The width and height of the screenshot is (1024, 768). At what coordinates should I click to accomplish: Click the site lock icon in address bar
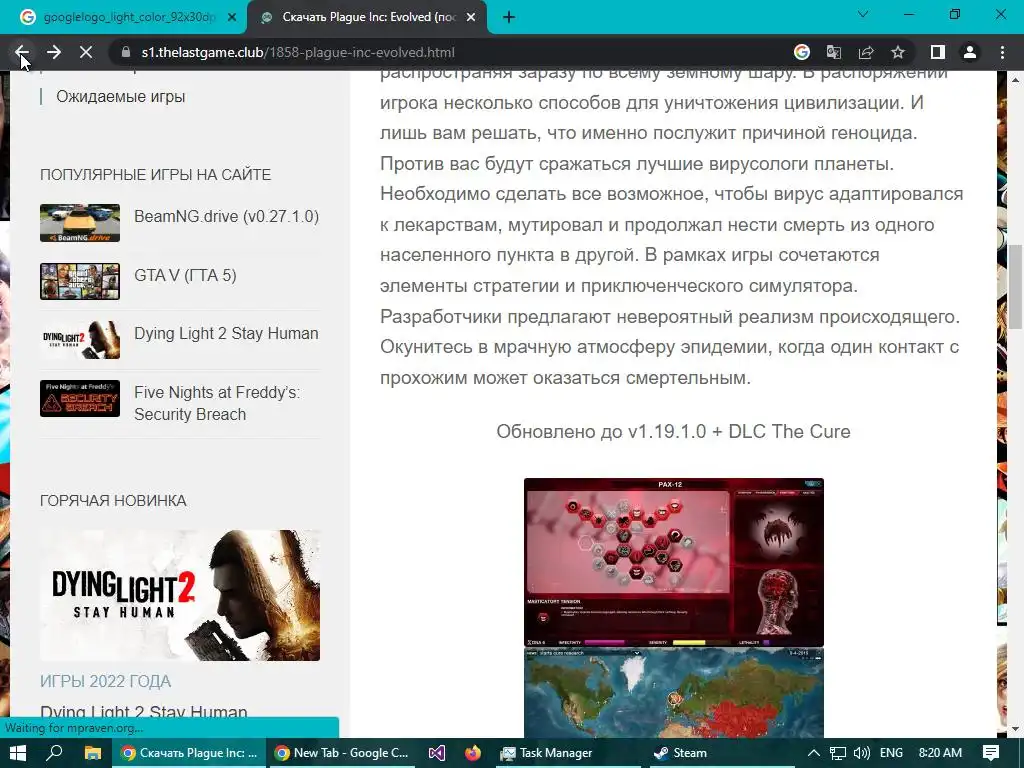pos(126,52)
